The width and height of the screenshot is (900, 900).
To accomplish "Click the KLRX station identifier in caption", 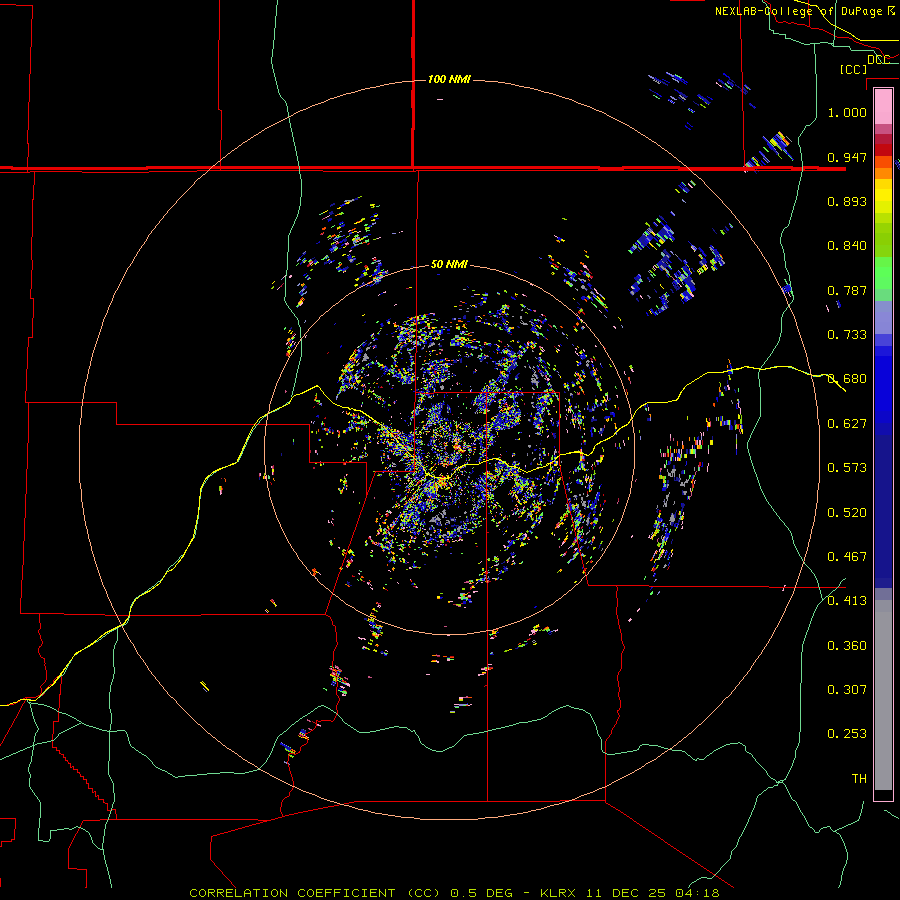I will [x=557, y=893].
